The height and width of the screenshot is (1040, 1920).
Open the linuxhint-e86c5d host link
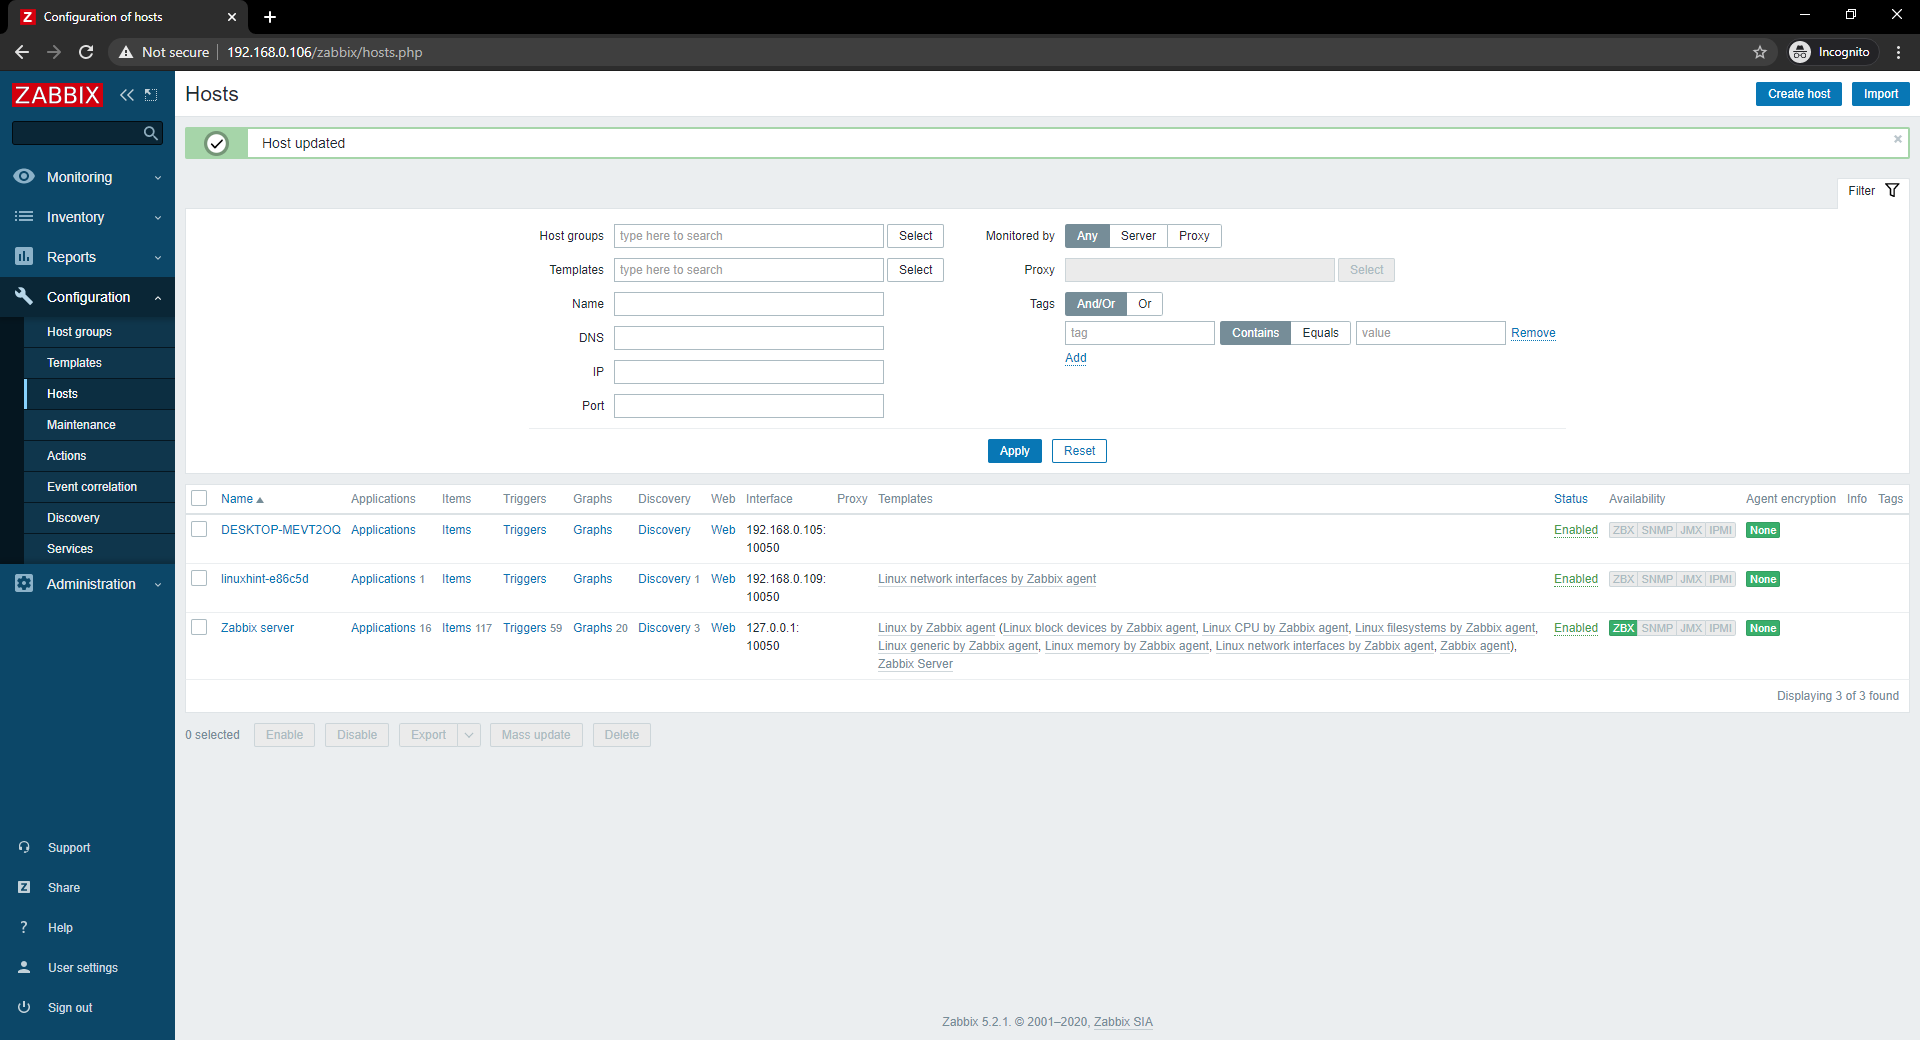coord(264,579)
